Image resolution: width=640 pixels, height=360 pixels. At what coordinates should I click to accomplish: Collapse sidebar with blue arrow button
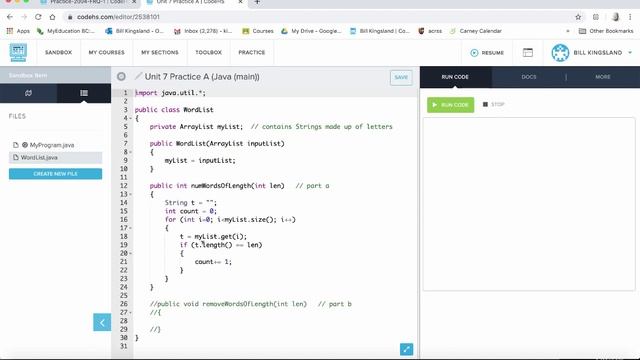(x=102, y=322)
